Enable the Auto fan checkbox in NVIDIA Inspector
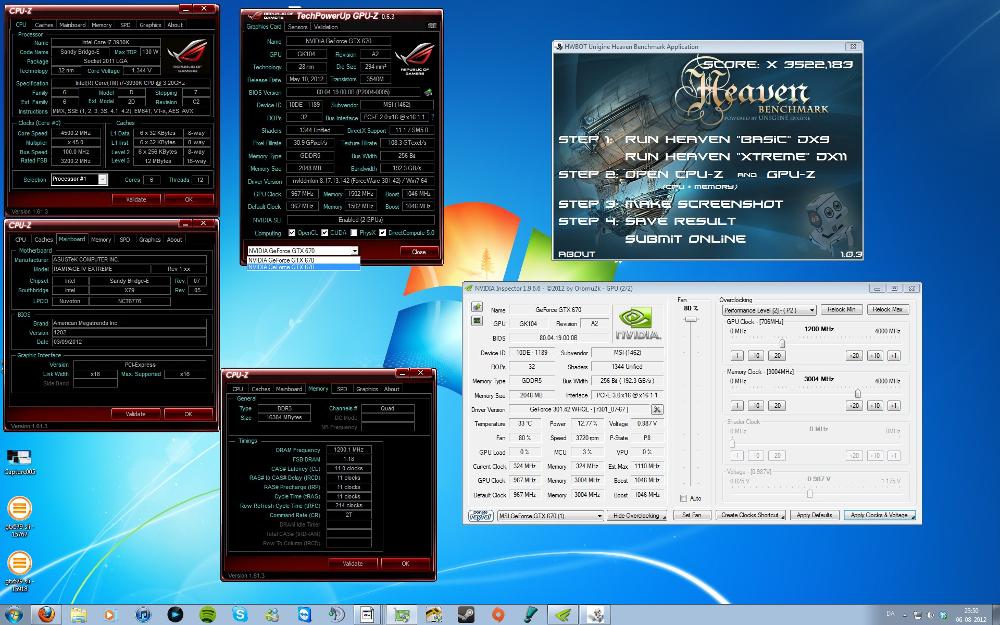Image resolution: width=1000 pixels, height=625 pixels. pos(683,498)
